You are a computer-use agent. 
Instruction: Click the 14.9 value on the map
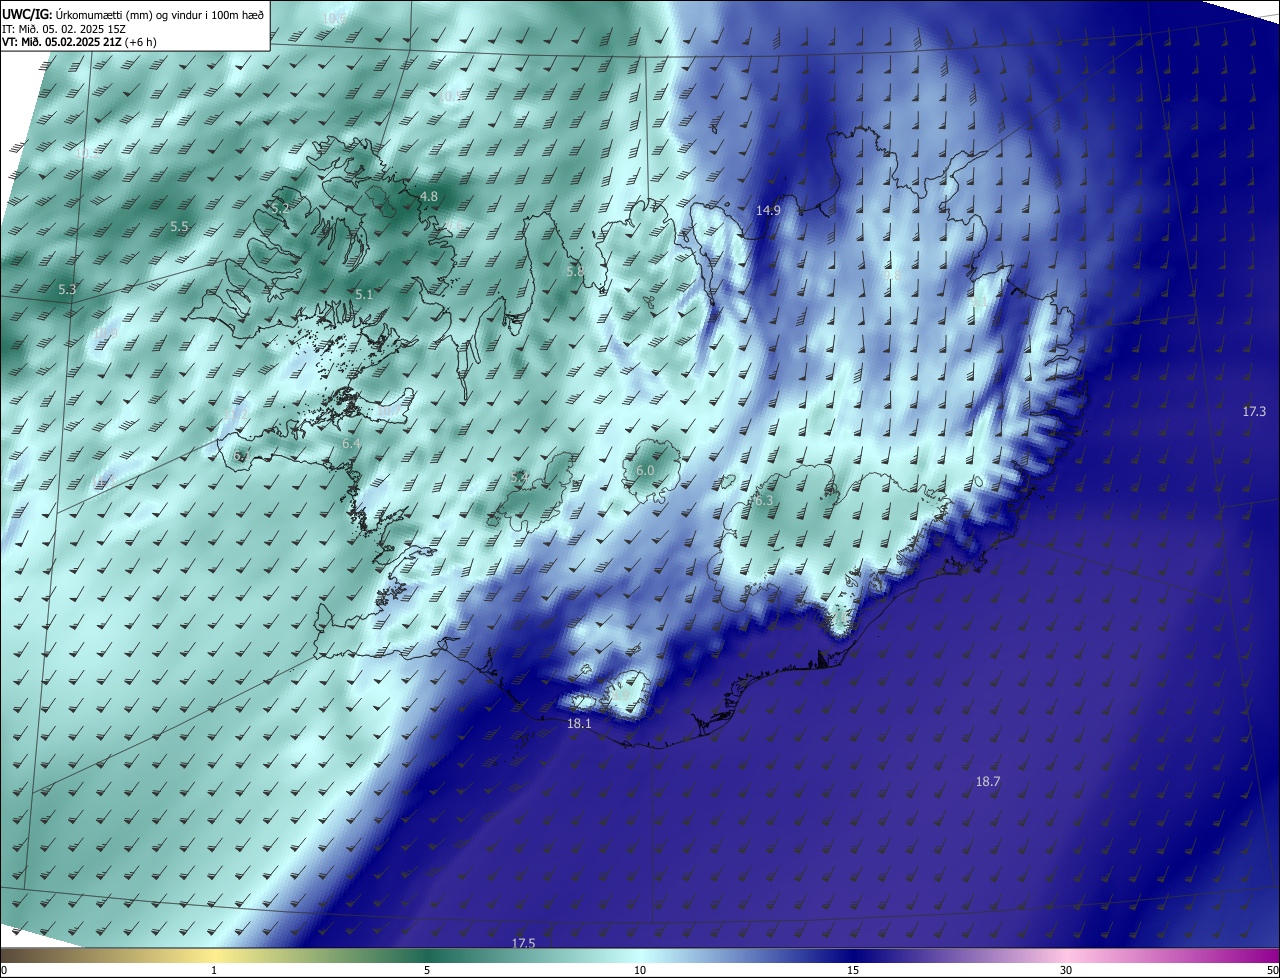768,210
